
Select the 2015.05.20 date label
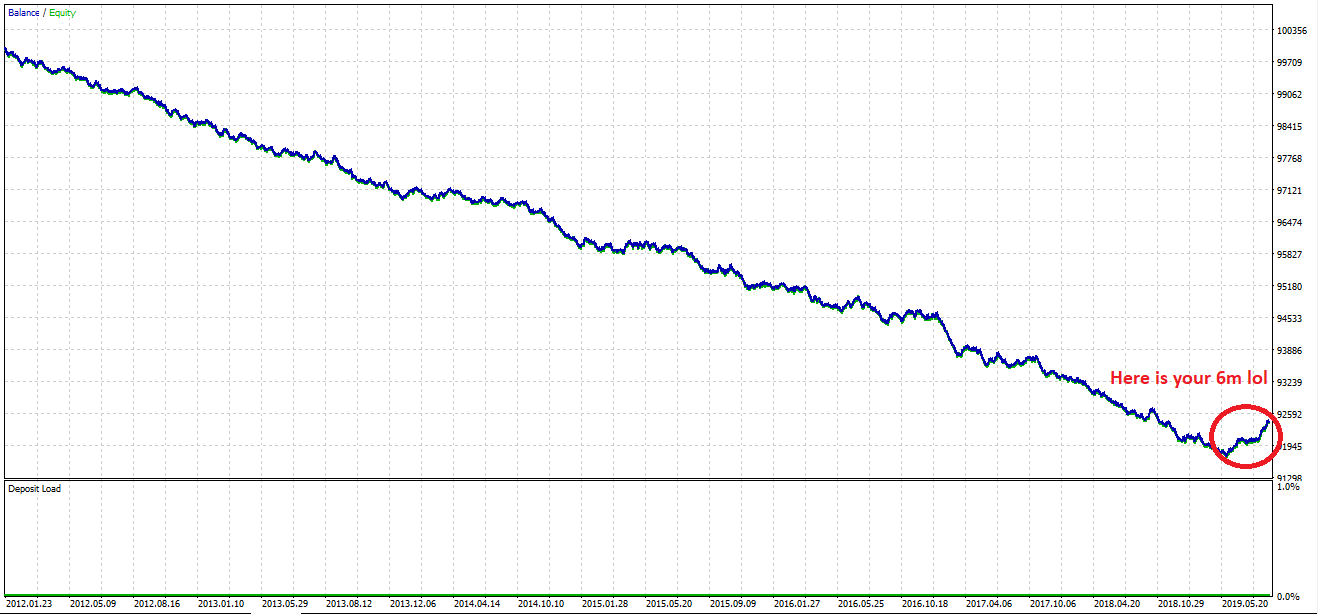tap(671, 605)
